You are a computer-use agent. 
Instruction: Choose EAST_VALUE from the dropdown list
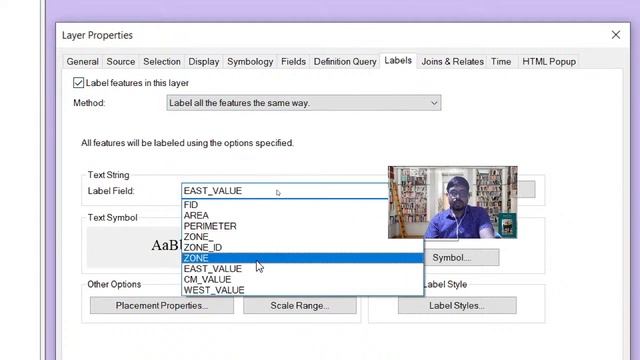tap(302, 269)
